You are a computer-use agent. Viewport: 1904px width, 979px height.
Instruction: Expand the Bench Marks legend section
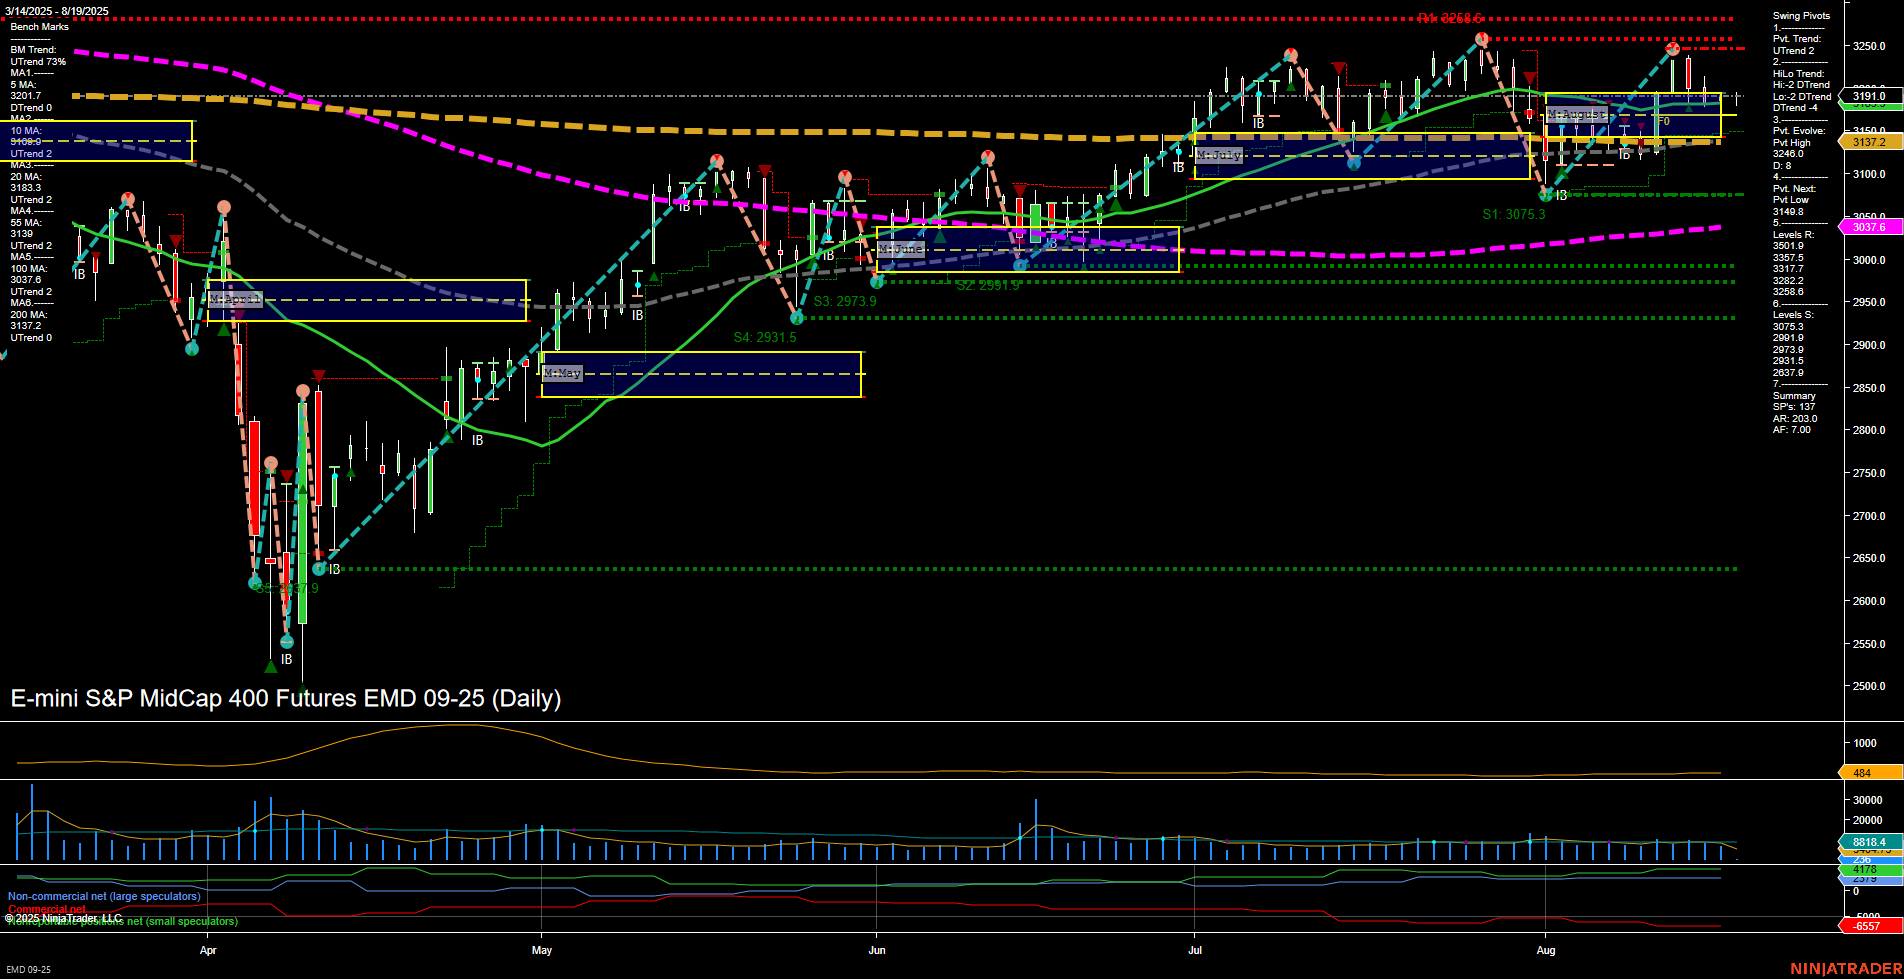coord(40,26)
